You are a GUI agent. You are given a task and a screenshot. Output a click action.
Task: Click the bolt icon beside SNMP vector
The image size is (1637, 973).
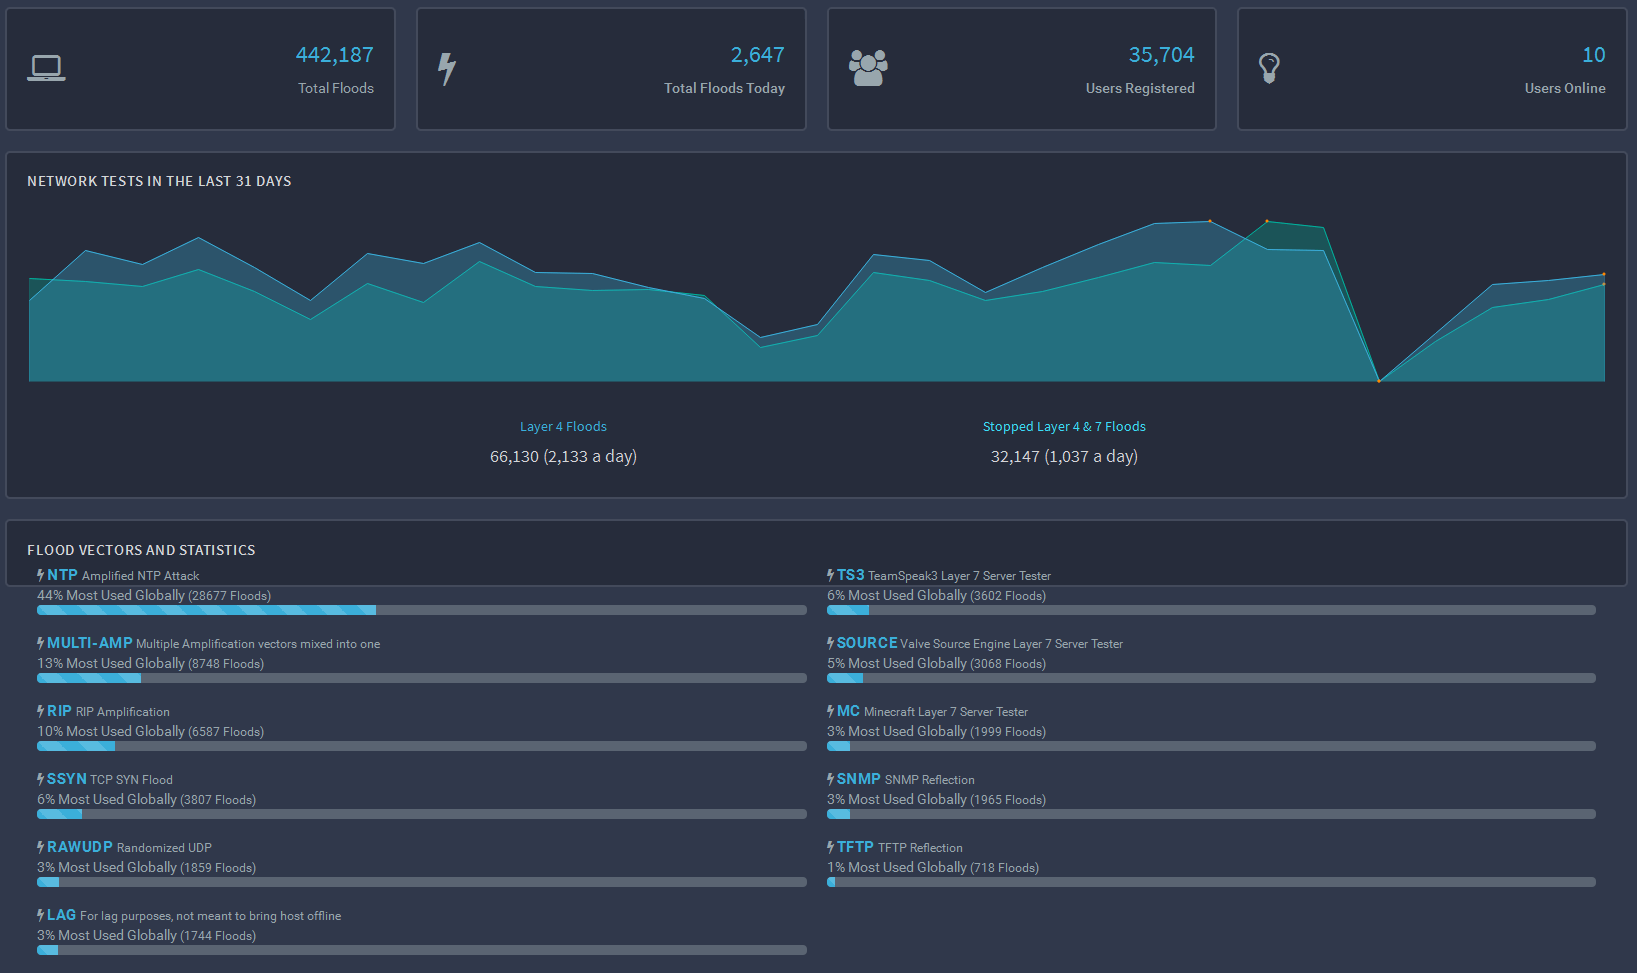tap(831, 779)
